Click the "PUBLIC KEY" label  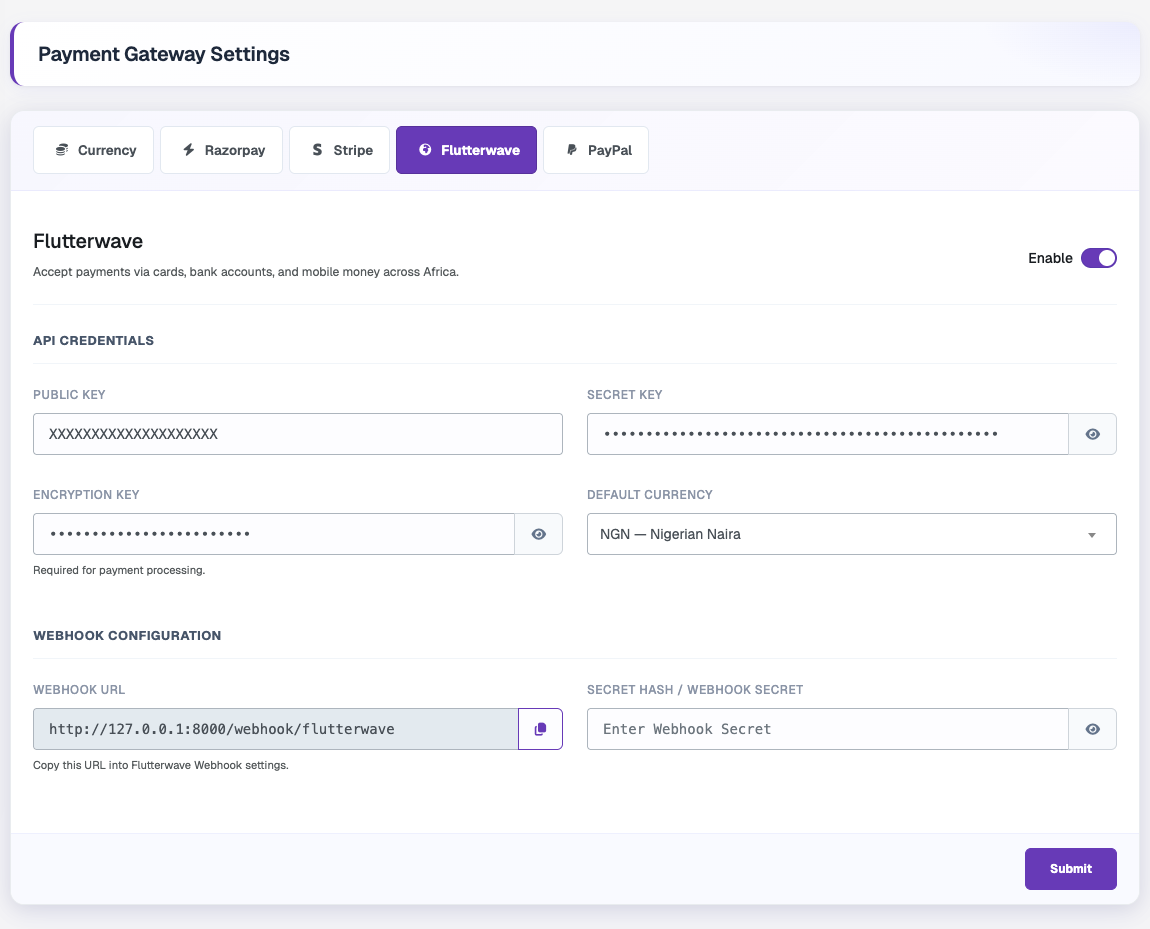pyautogui.click(x=69, y=394)
